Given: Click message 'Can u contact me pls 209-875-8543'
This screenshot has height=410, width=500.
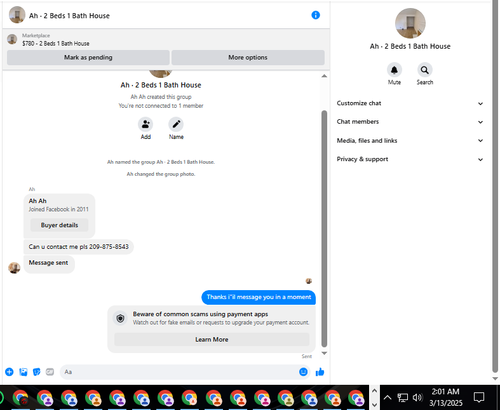Looking at the screenshot, I should [79, 247].
